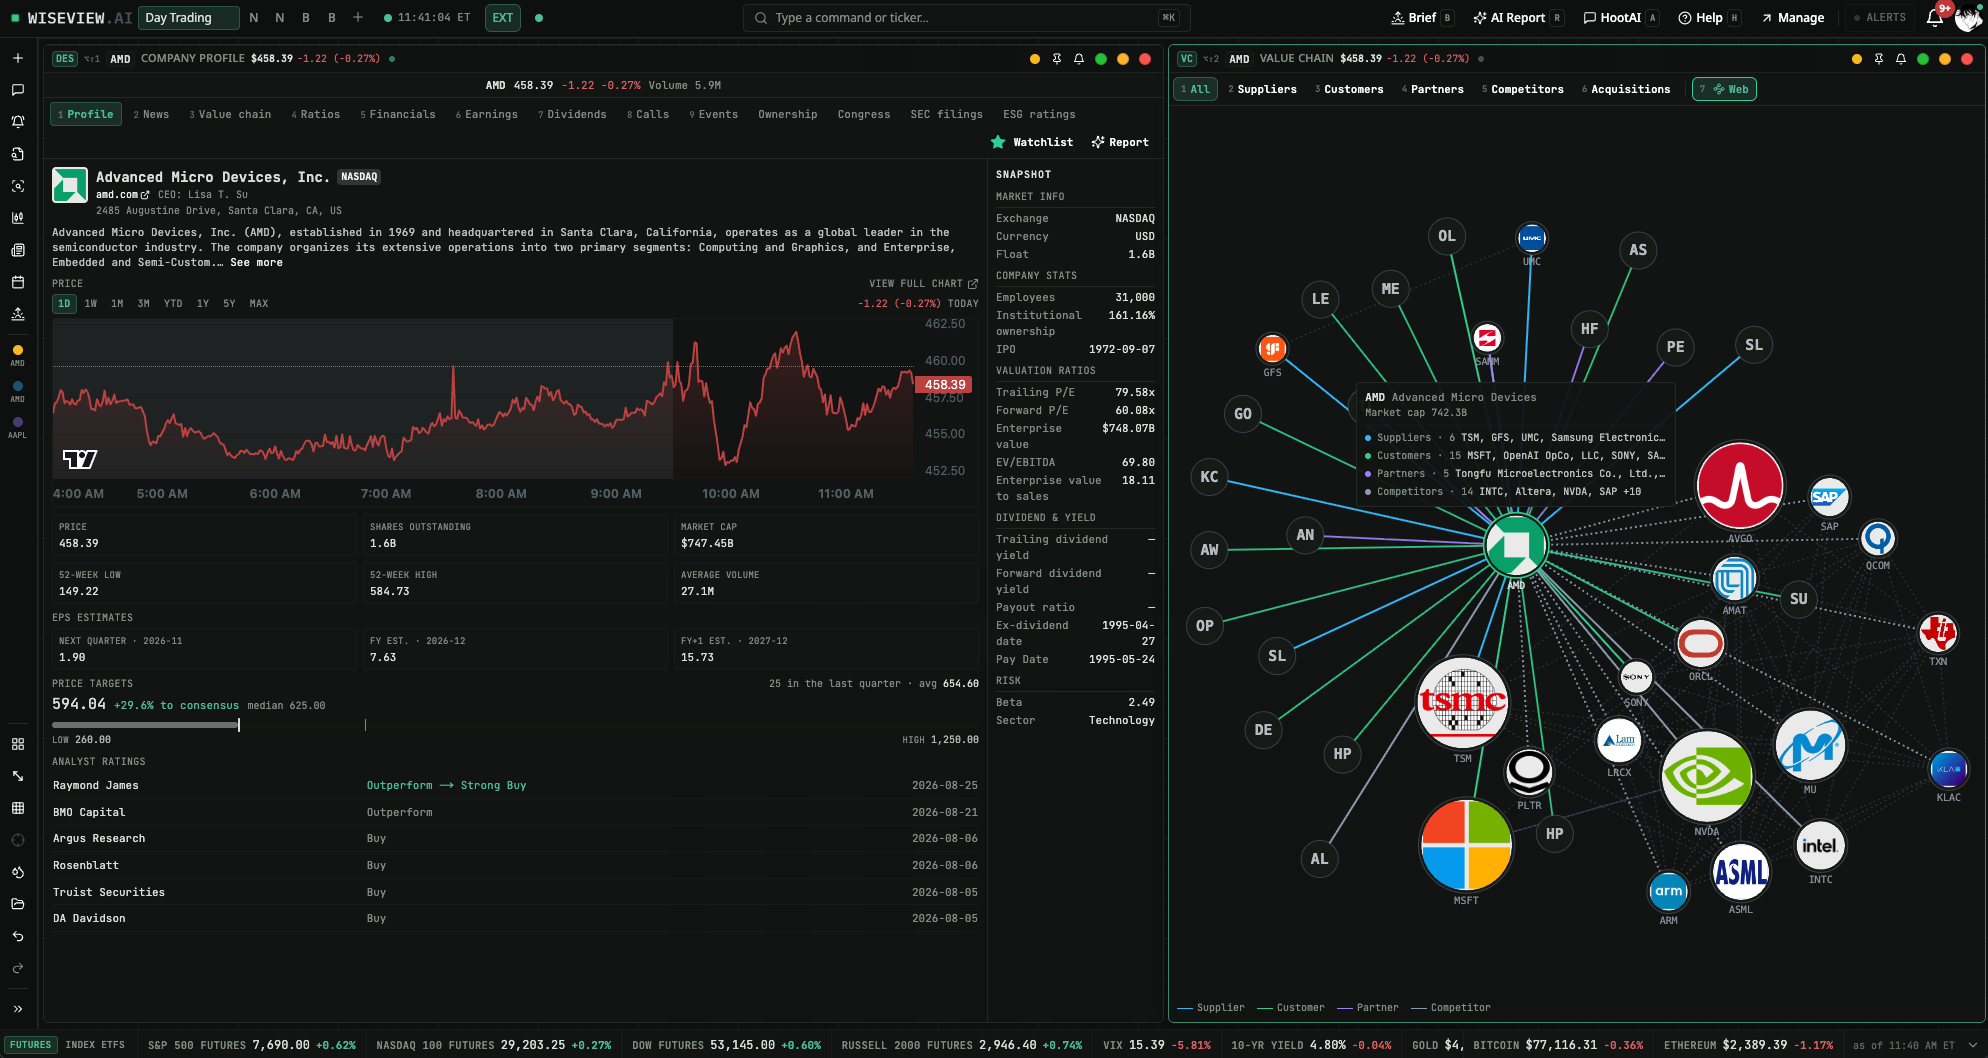Switch to the Financials tab
The height and width of the screenshot is (1058, 1988).
coord(398,115)
